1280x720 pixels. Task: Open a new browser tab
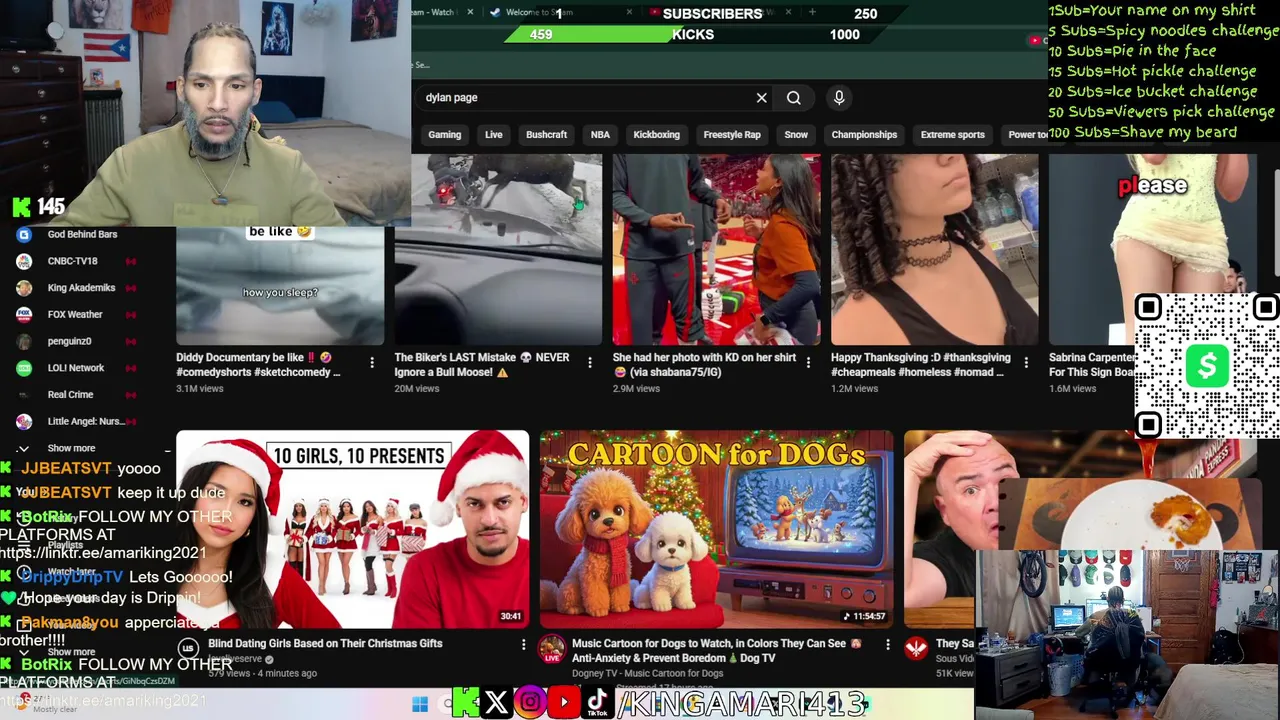(x=812, y=12)
